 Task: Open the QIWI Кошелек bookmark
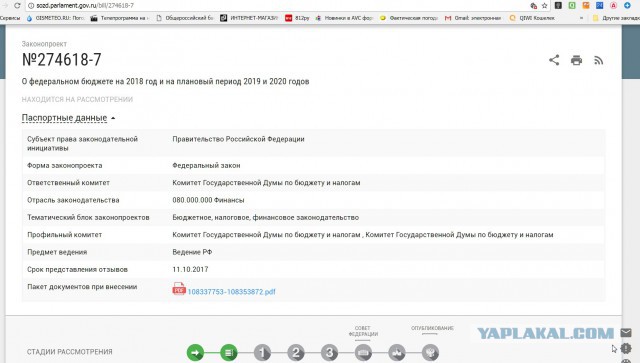532,18
